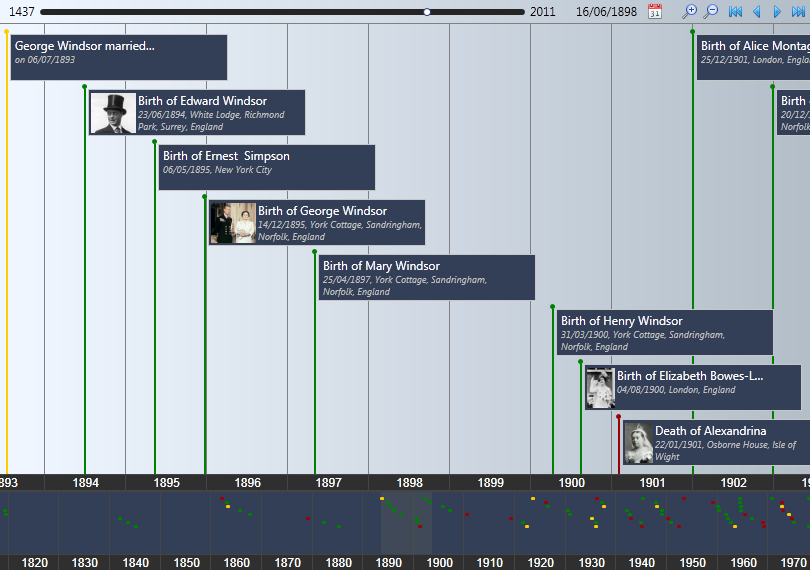
Task: Click the 1830 decade label in overview
Action: pos(85,562)
